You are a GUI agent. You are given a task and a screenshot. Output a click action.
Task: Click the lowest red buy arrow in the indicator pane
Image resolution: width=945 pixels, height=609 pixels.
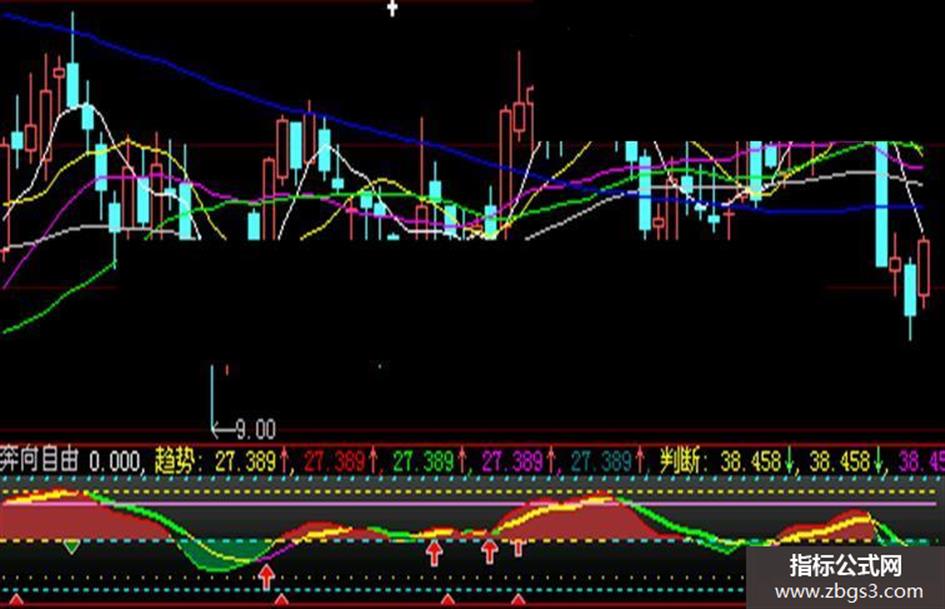click(266, 576)
